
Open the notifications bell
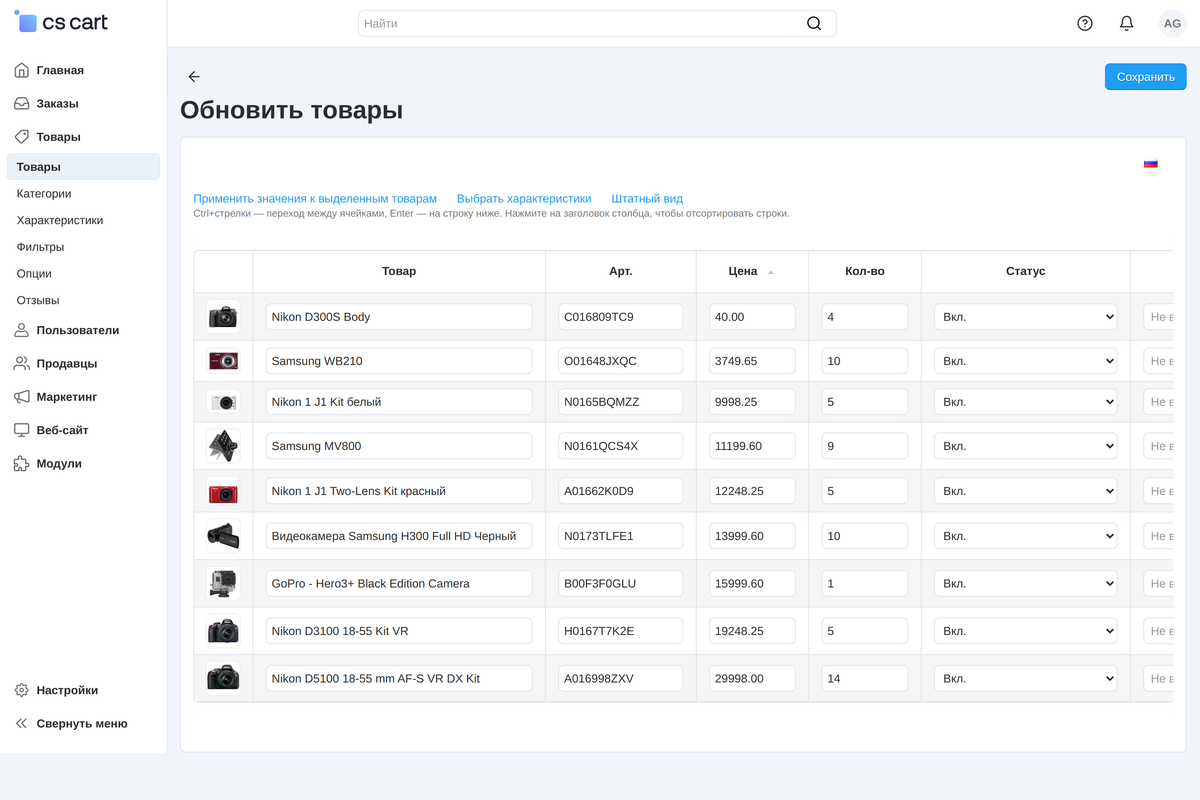pyautogui.click(x=1127, y=23)
